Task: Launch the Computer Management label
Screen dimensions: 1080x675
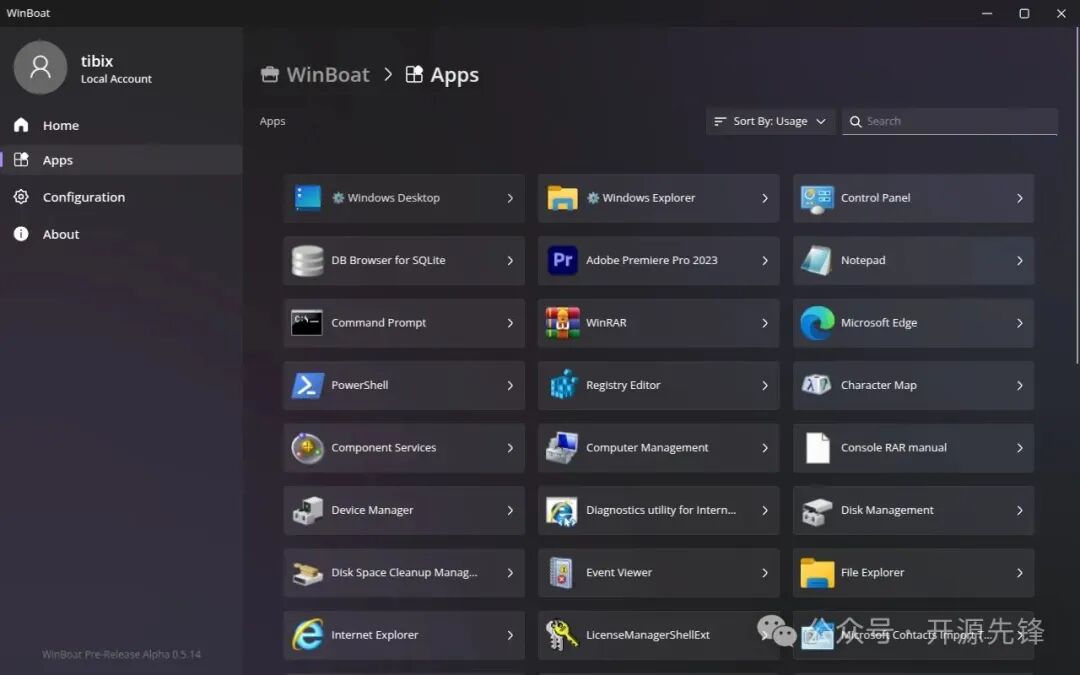Action: tap(647, 448)
